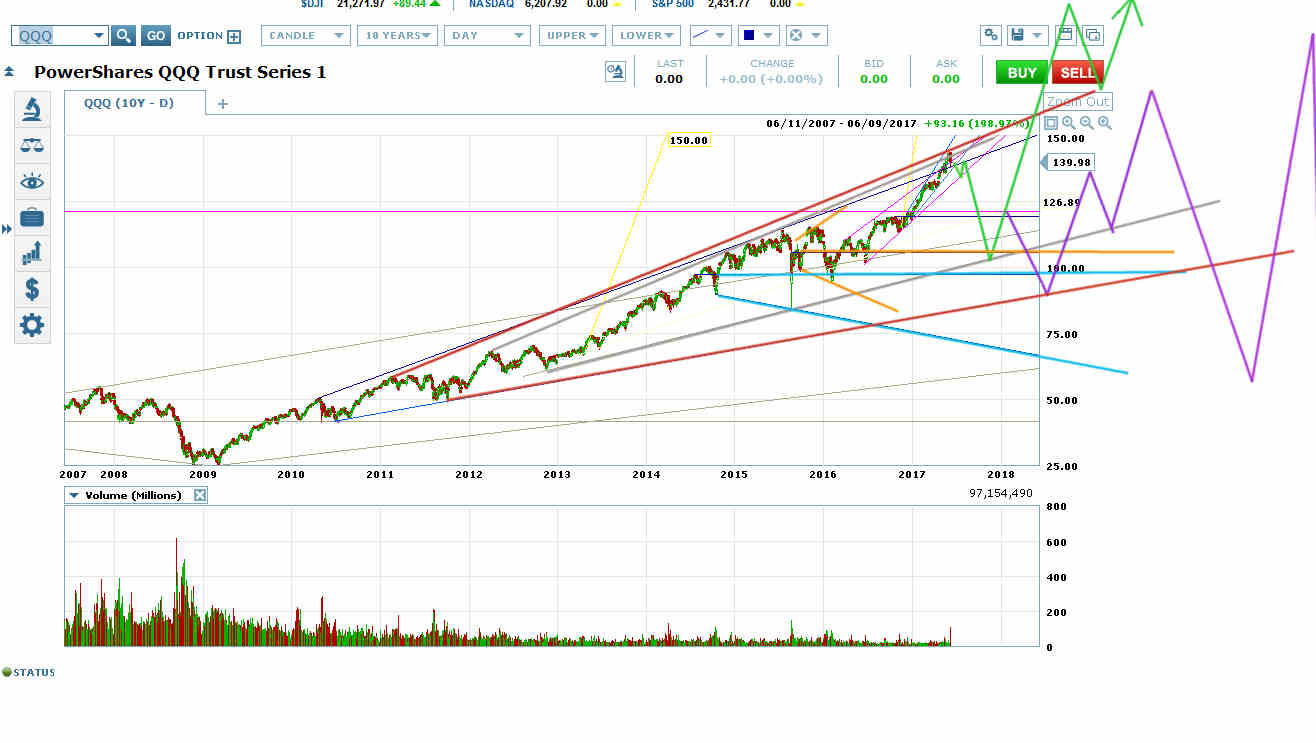1316x743 pixels.
Task: Click the PowerShares QQQ Trust Series 1 title
Action: 180,72
